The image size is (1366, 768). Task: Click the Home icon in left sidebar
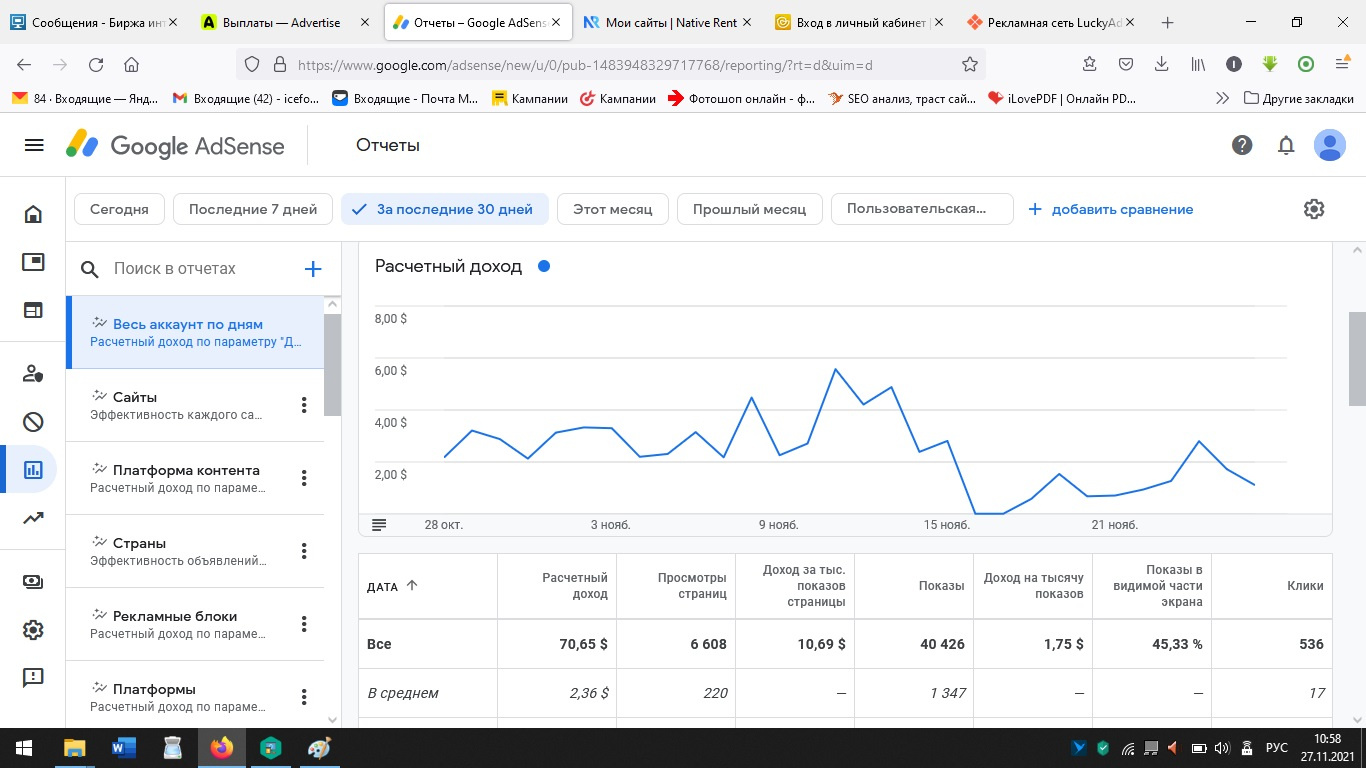tap(33, 214)
